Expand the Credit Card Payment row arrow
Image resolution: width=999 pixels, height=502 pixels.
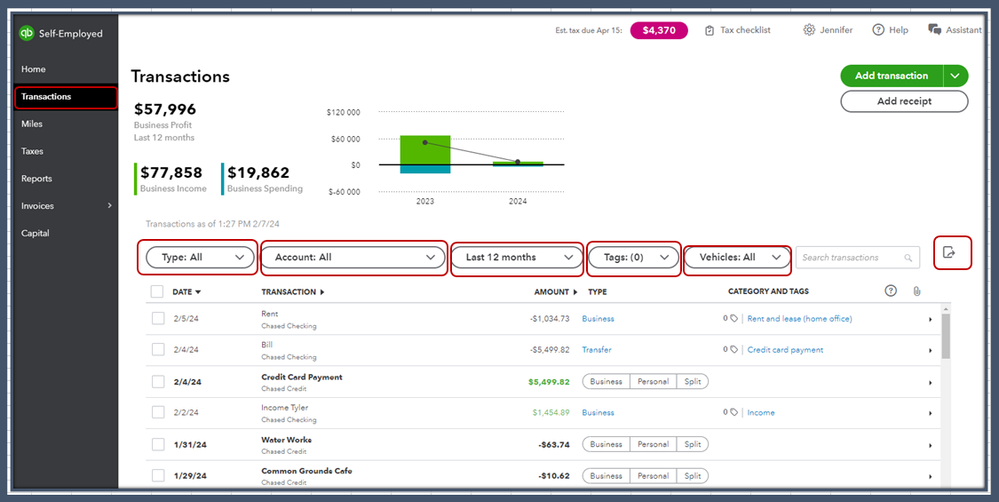tap(930, 382)
